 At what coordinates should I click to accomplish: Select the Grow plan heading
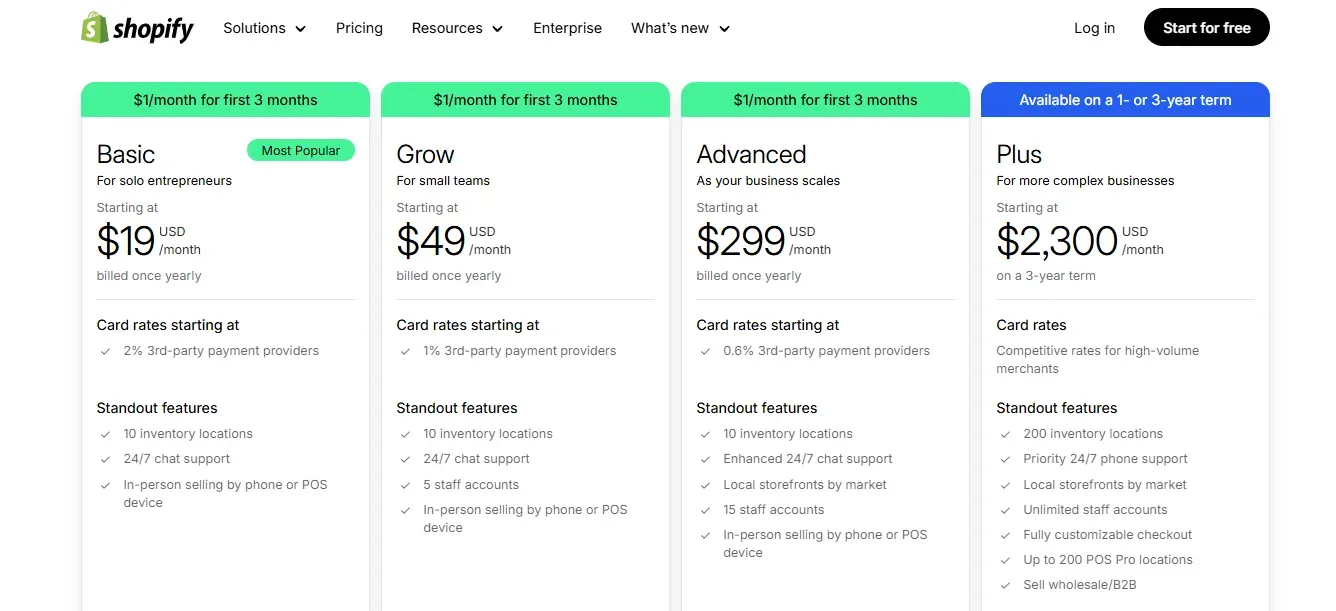pos(425,155)
